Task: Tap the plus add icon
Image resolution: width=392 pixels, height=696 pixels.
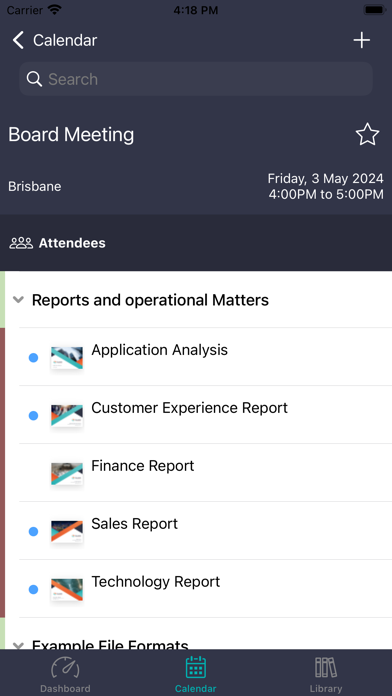Action: click(x=361, y=40)
